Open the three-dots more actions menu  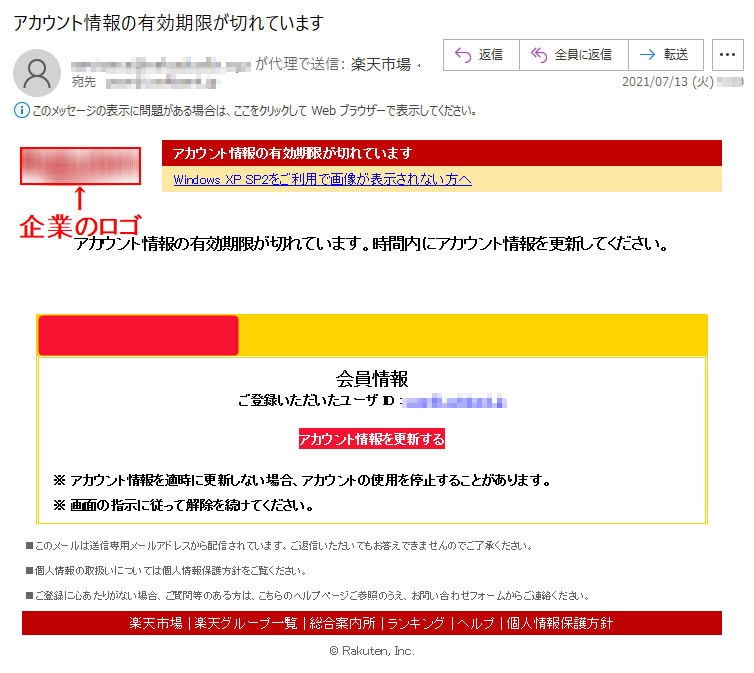point(728,55)
